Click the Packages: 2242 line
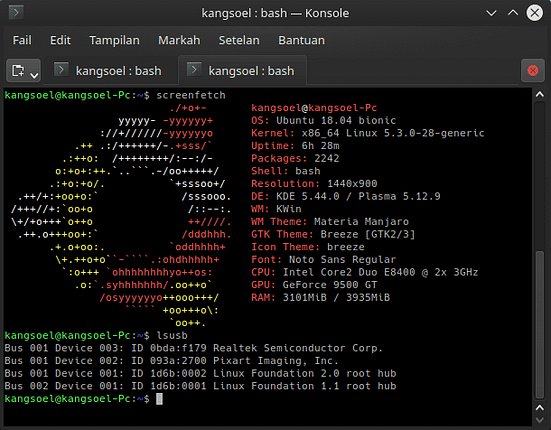The width and height of the screenshot is (551, 430). pos(295,158)
